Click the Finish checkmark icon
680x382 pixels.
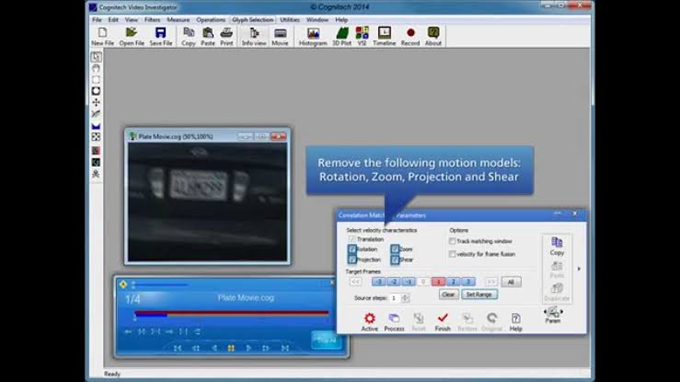pyautogui.click(x=442, y=322)
